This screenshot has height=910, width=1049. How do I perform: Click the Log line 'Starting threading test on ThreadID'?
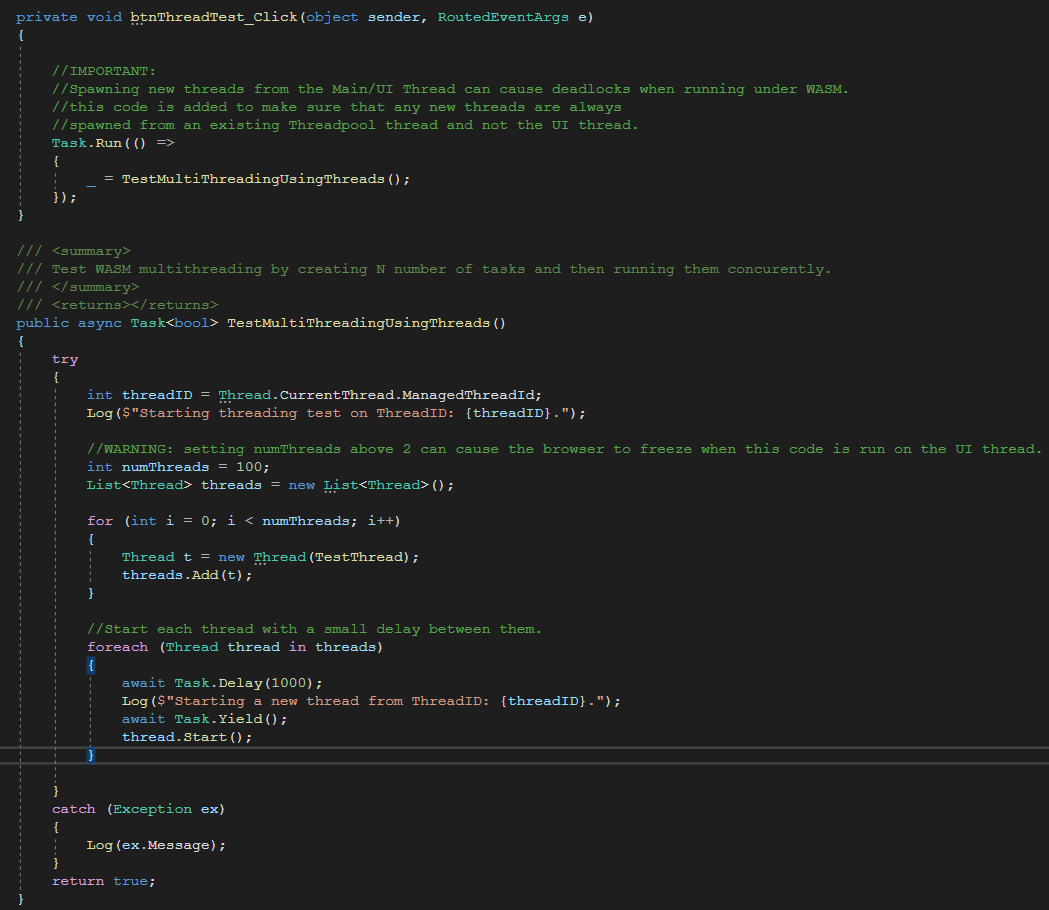coord(336,413)
